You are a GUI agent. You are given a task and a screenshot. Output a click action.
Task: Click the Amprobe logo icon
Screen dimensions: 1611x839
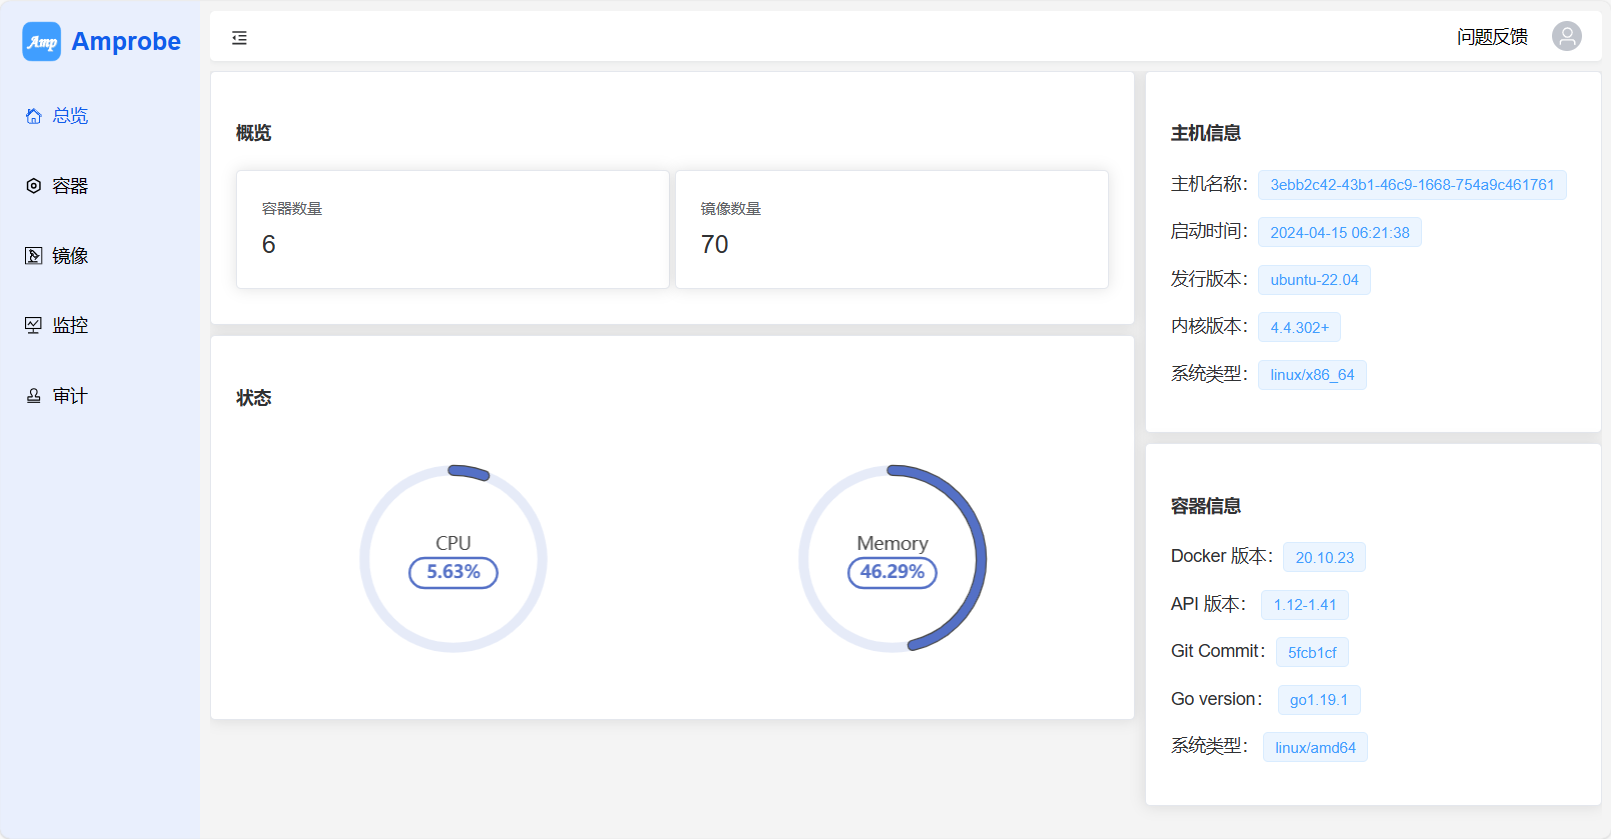click(42, 42)
